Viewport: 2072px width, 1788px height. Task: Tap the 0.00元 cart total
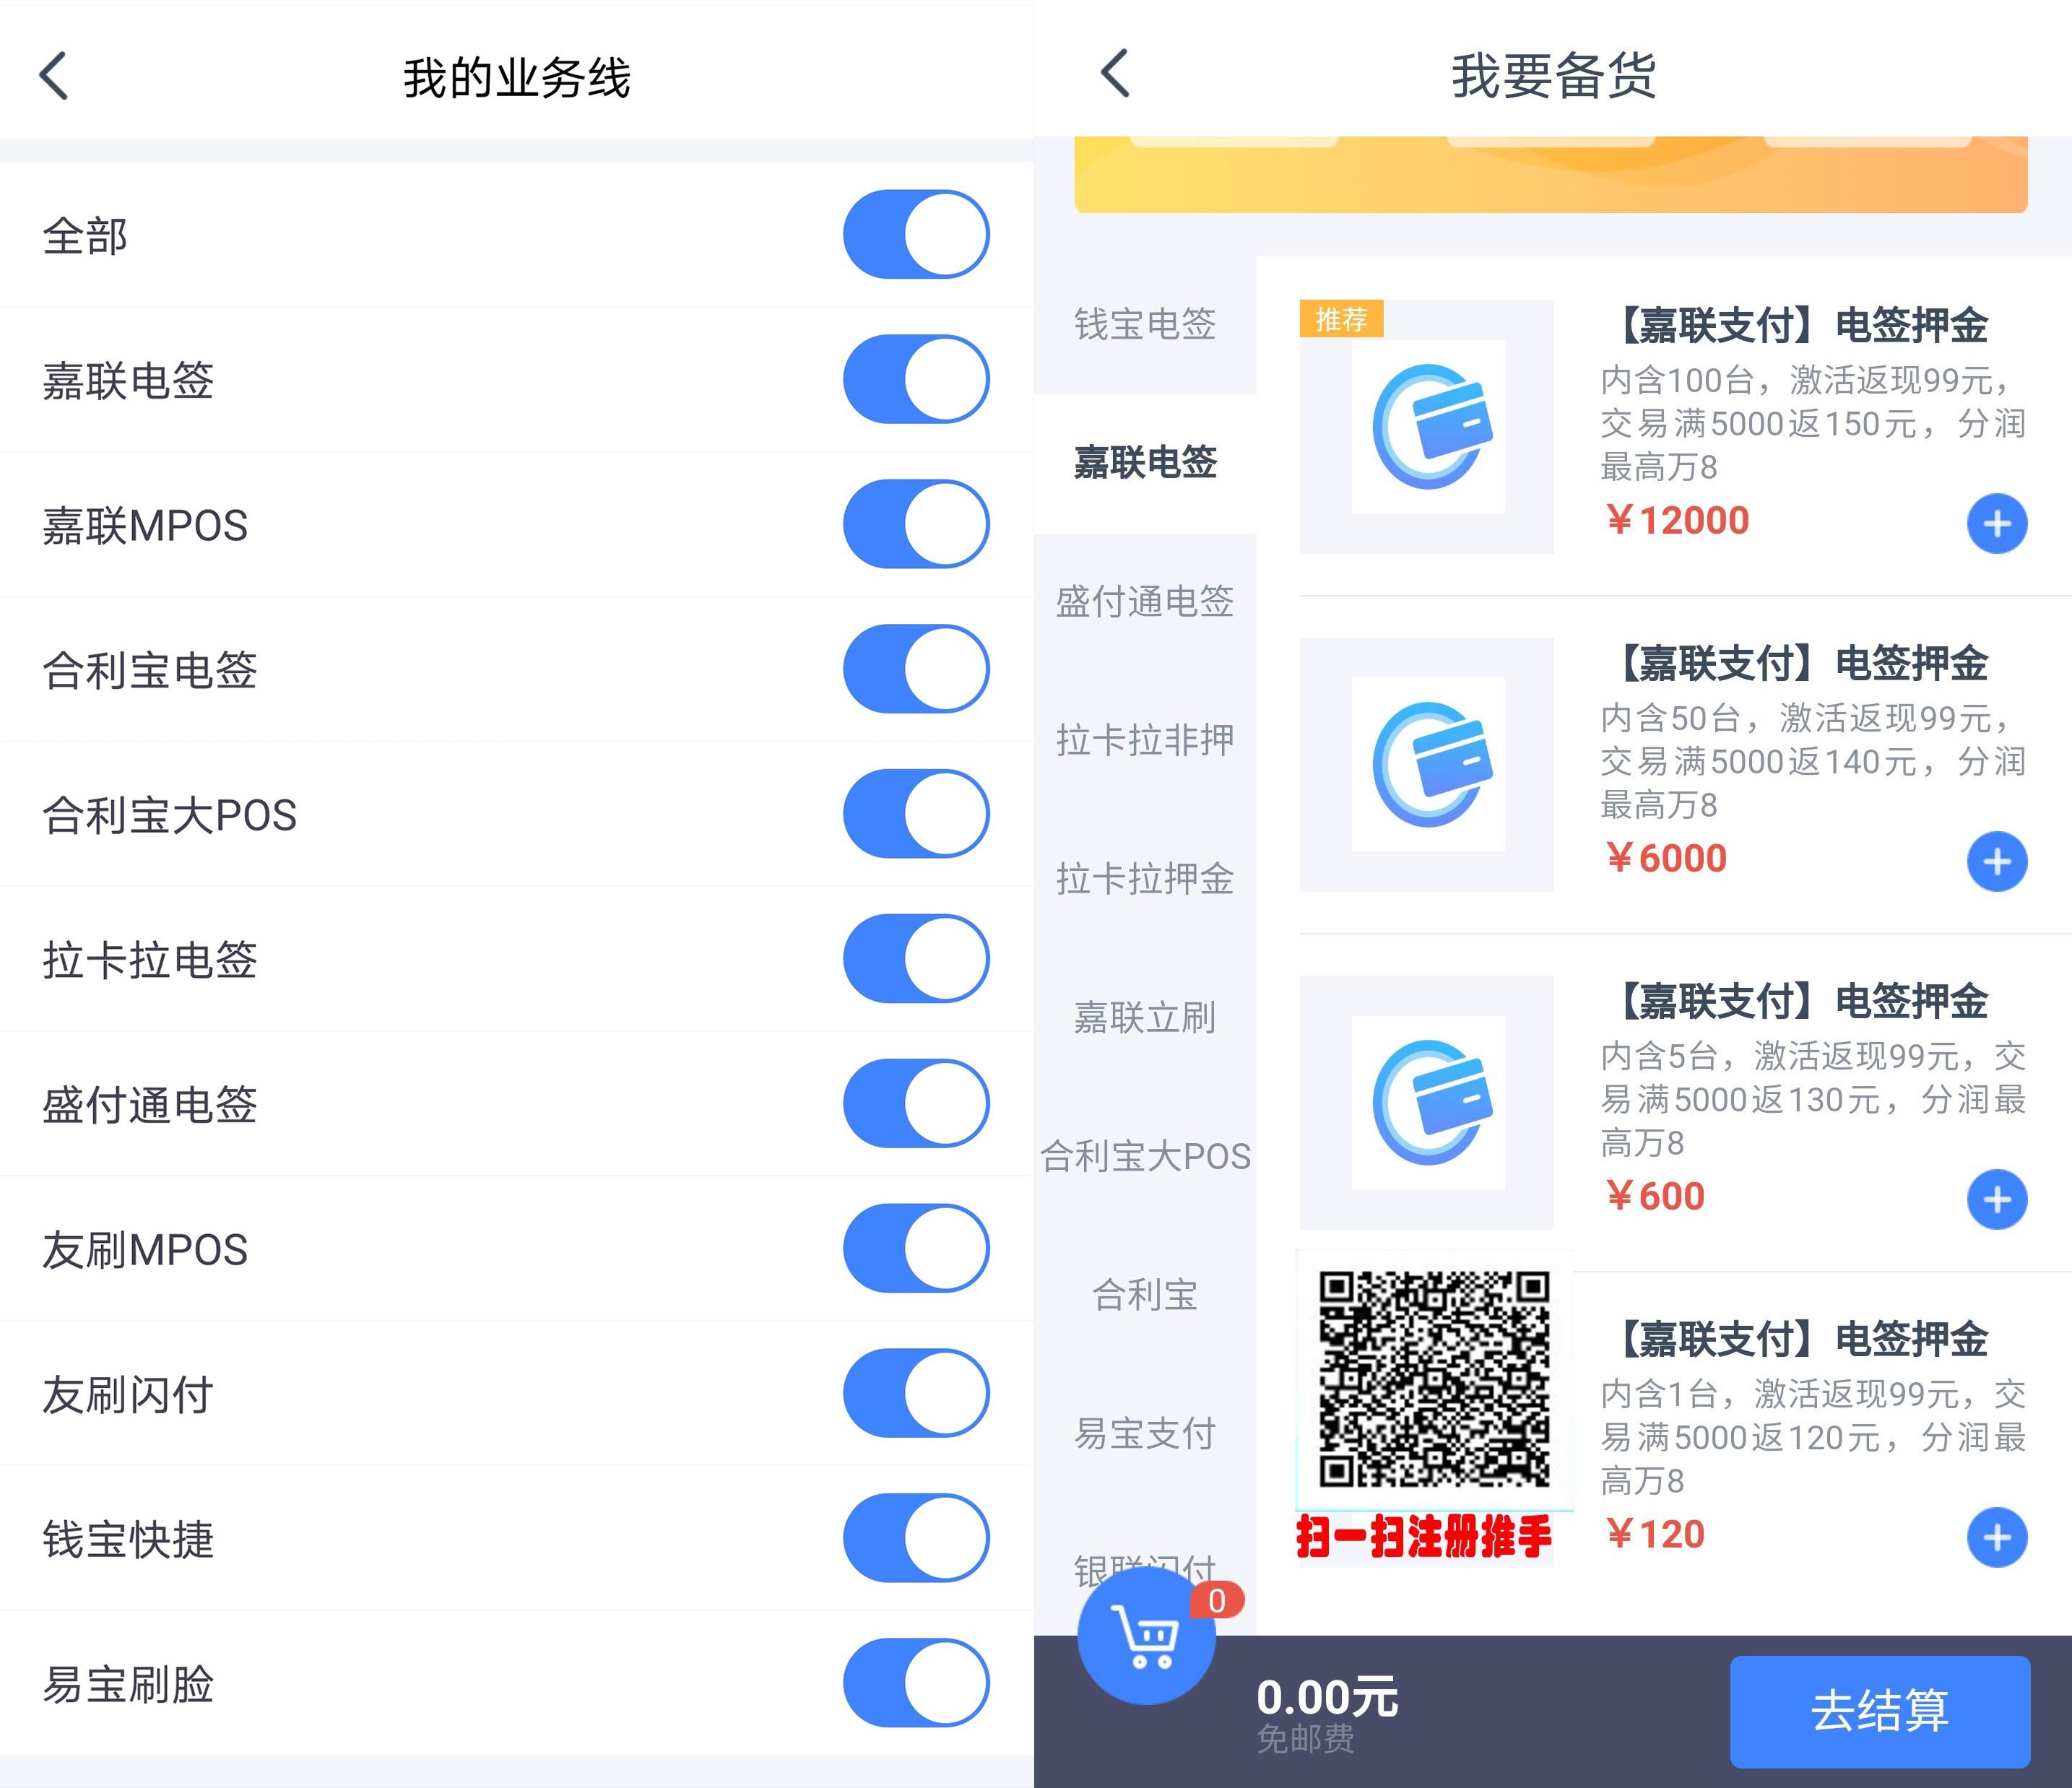pos(1327,1698)
